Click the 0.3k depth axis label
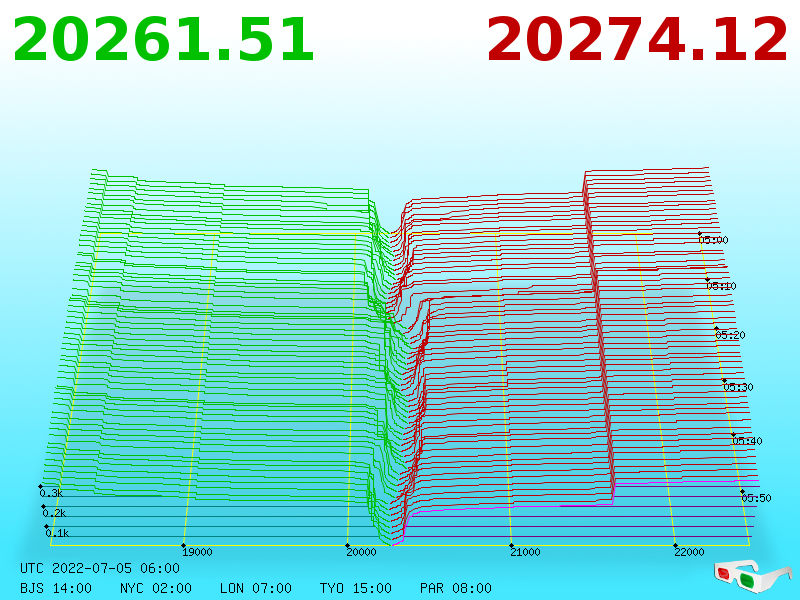This screenshot has height=600, width=800. coord(51,493)
